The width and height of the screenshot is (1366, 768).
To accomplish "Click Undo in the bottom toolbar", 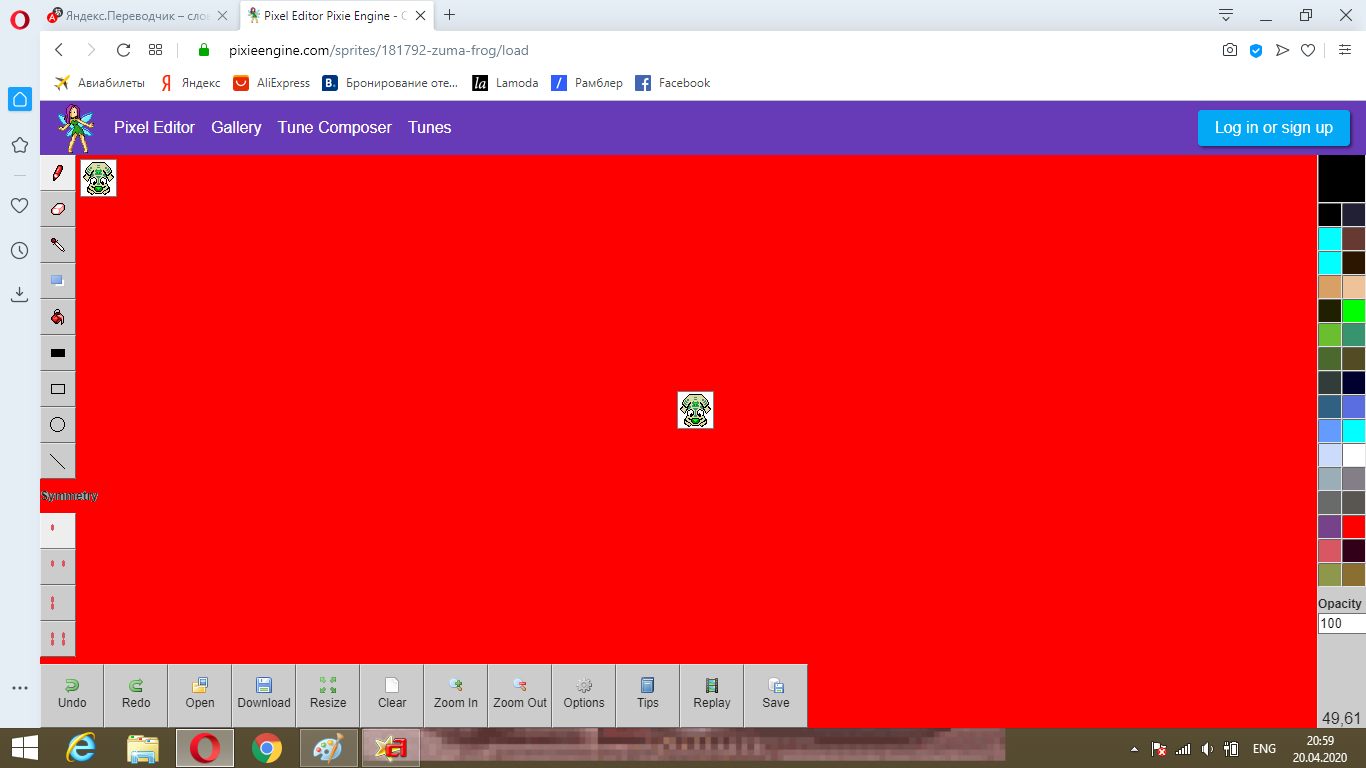I will 72,695.
